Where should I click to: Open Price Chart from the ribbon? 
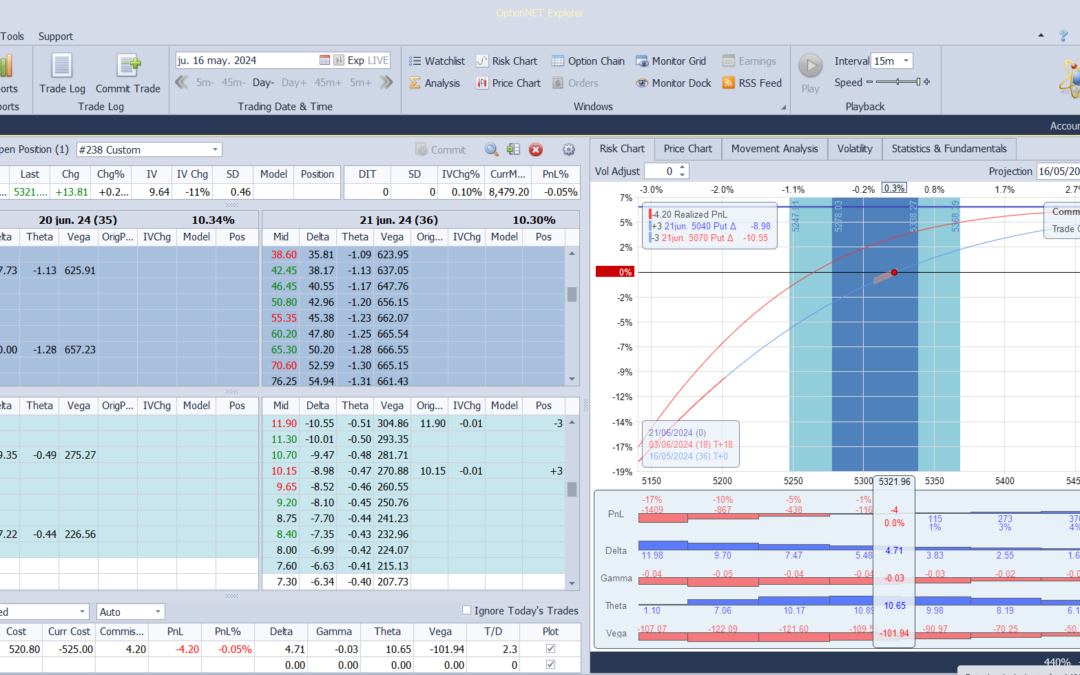508,83
